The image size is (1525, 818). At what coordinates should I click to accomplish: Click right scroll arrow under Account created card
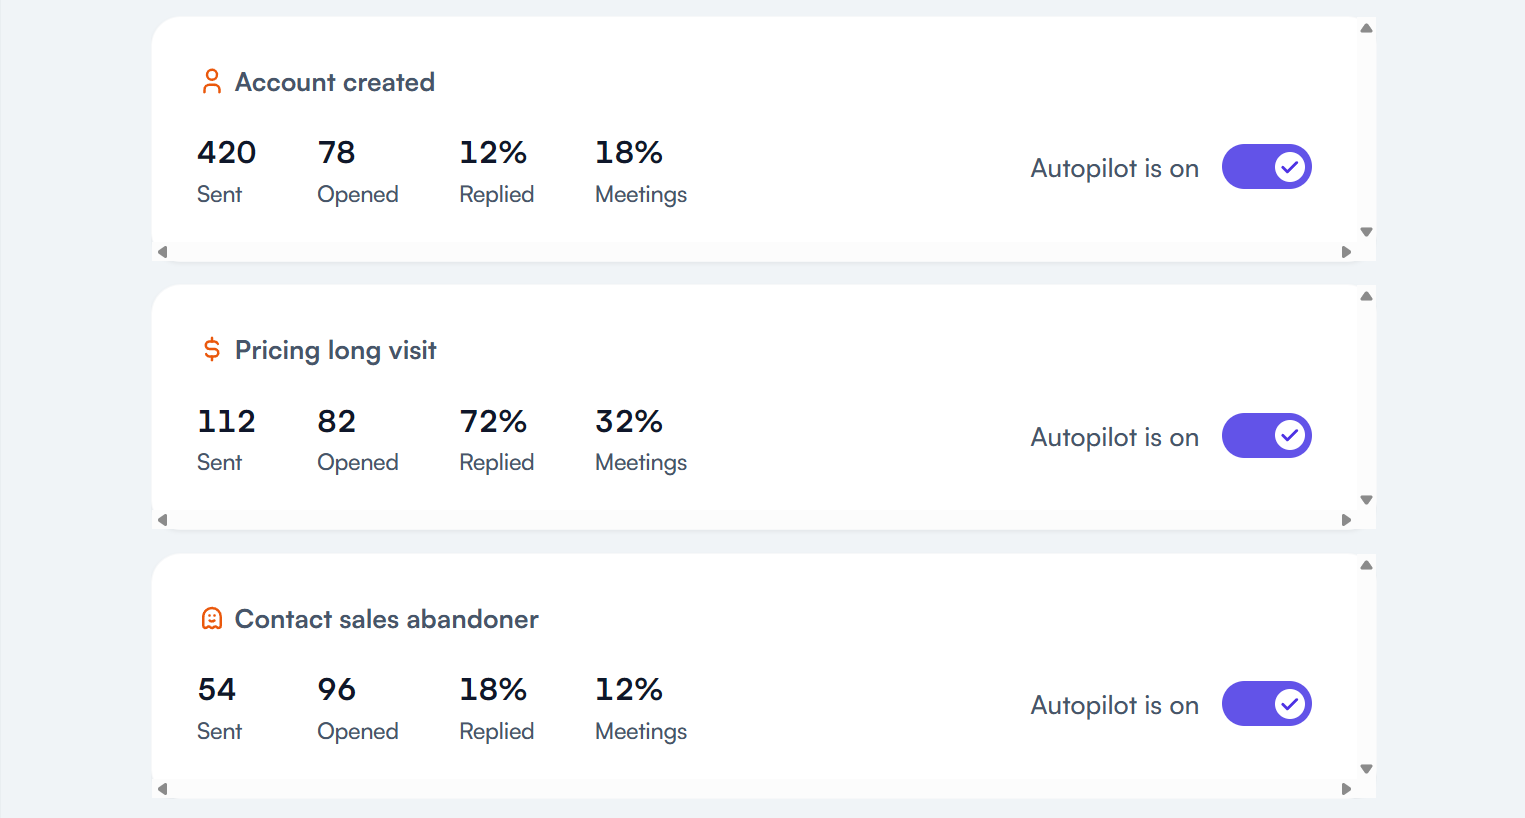1346,252
